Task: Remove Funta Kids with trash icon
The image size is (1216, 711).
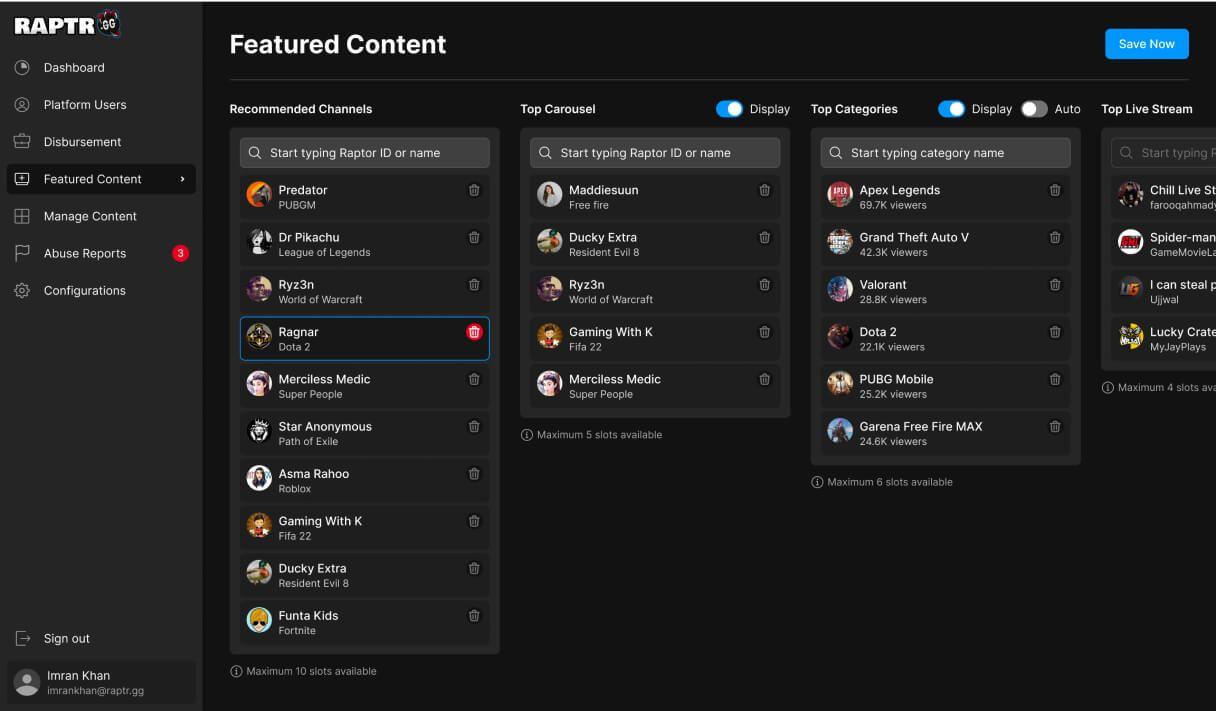Action: click(474, 616)
